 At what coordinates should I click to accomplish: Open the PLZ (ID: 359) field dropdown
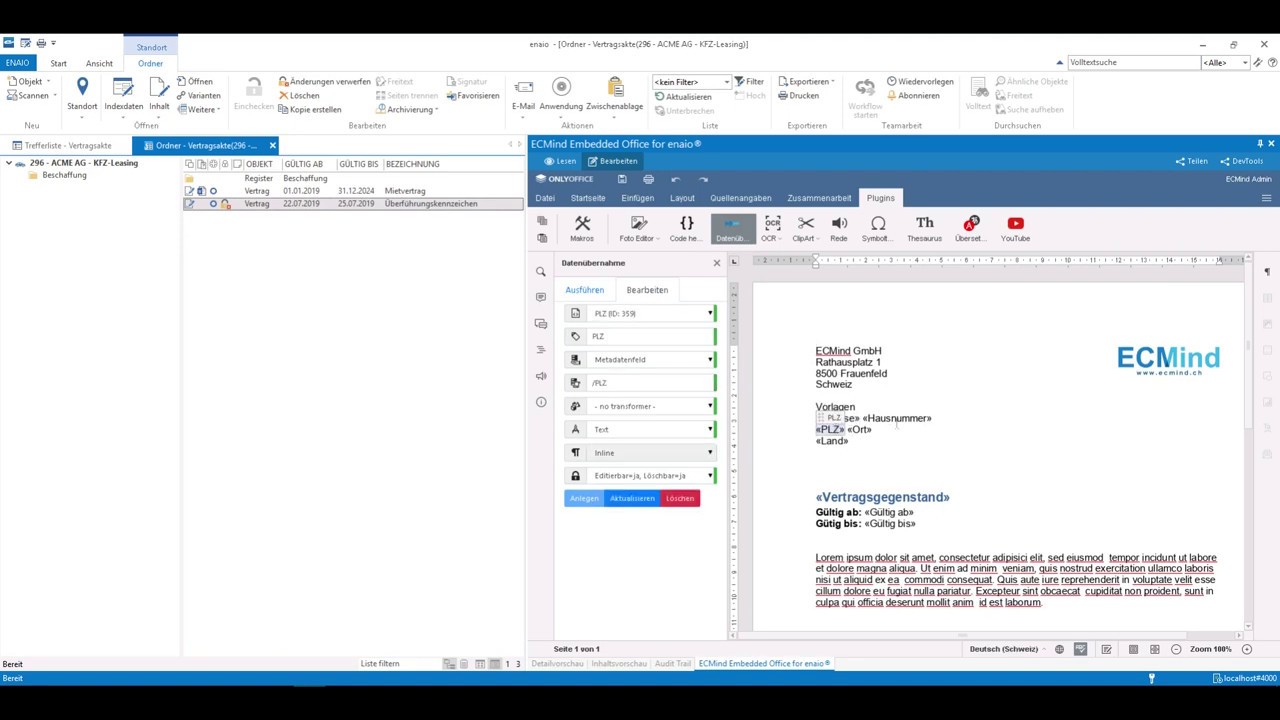(x=641, y=313)
